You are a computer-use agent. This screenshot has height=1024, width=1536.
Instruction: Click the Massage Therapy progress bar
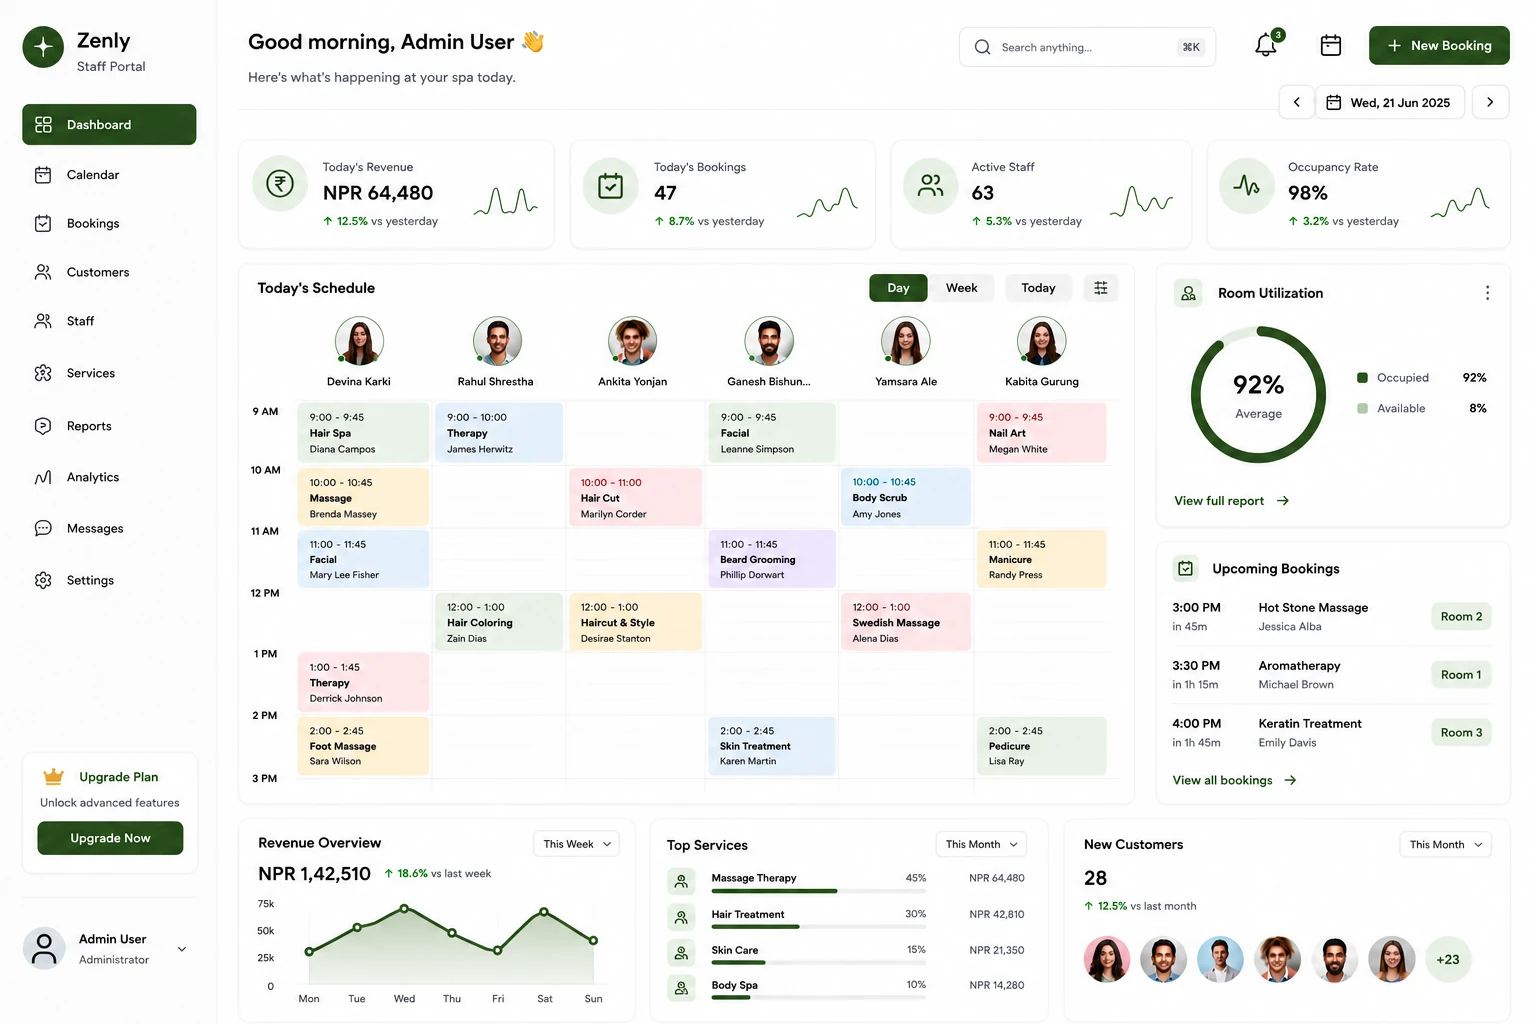[818, 891]
